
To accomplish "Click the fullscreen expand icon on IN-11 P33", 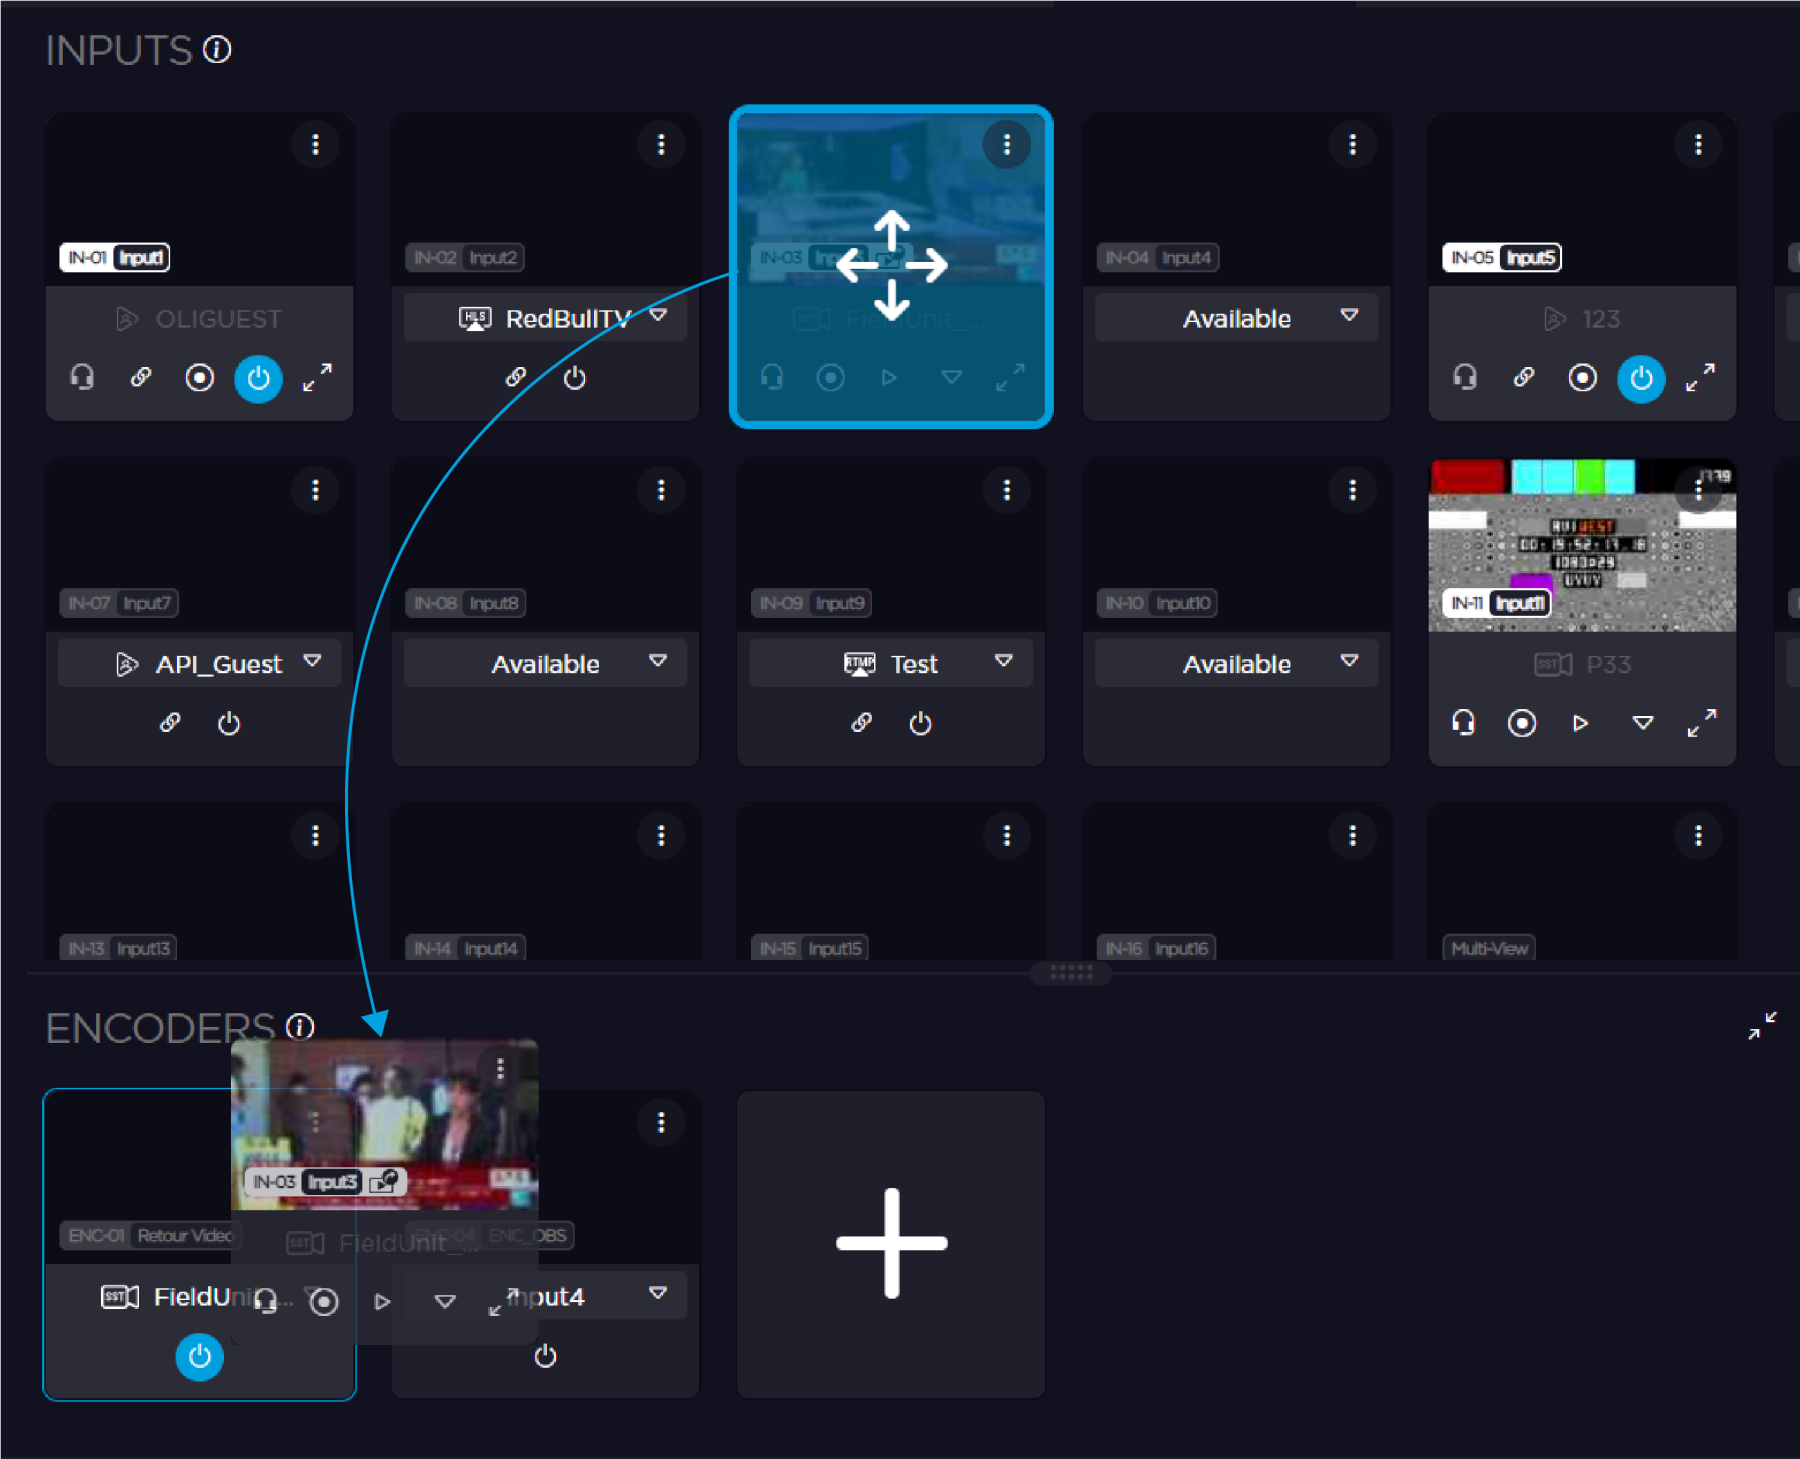I will (1701, 723).
